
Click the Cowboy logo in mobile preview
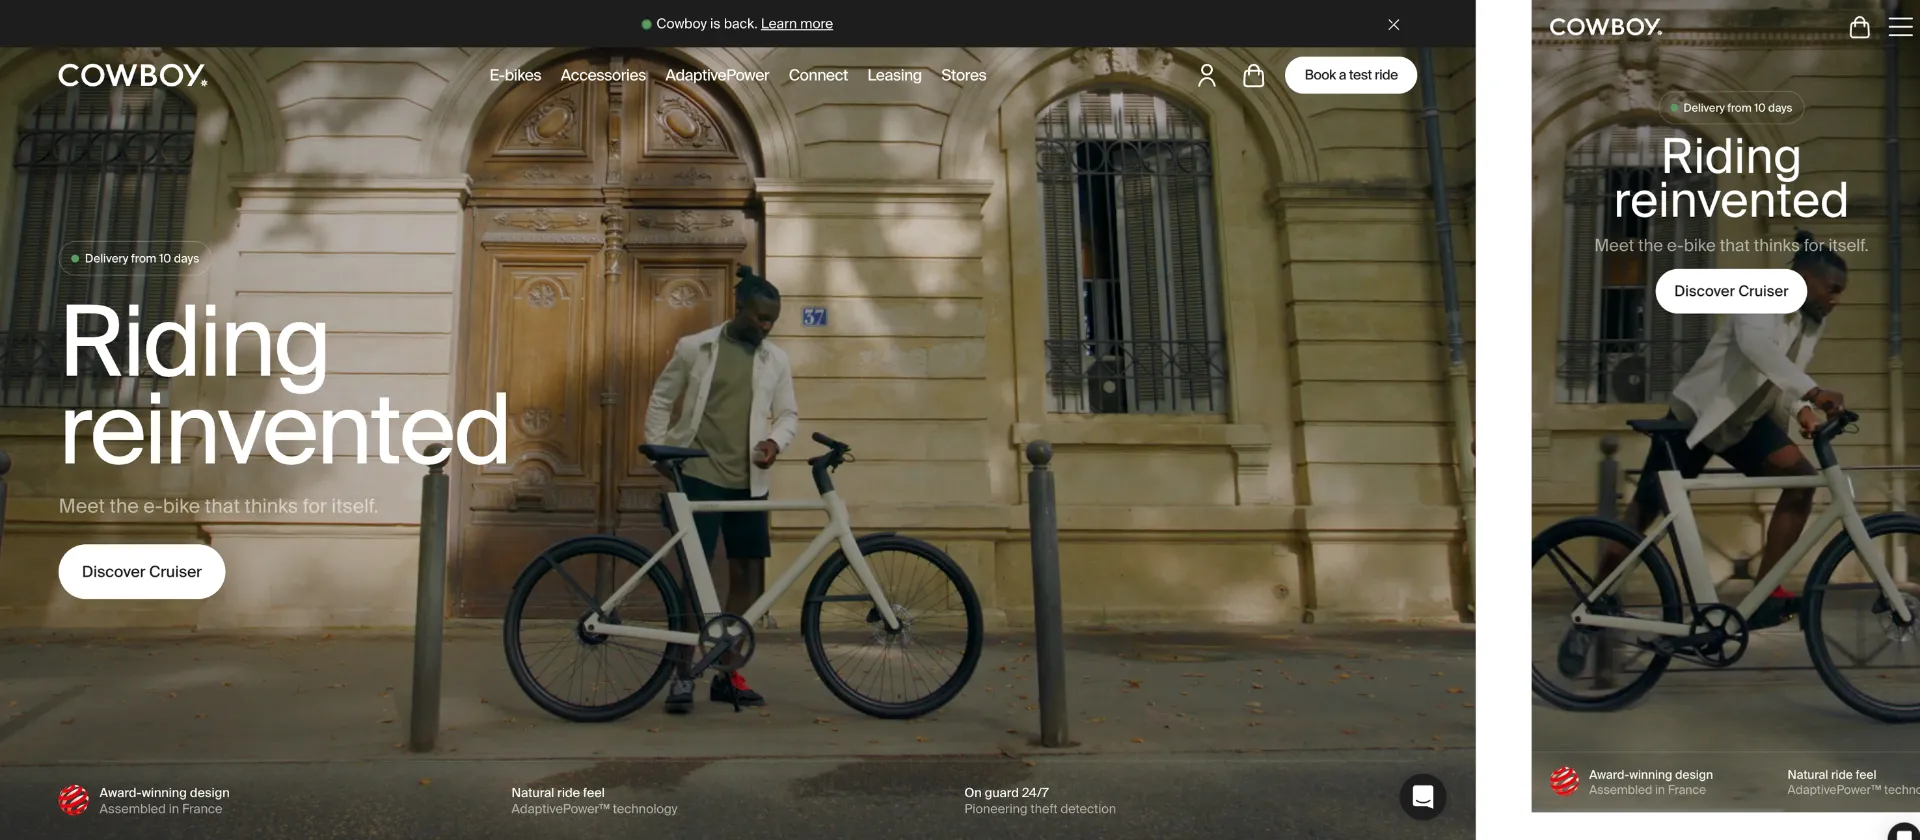[1605, 27]
